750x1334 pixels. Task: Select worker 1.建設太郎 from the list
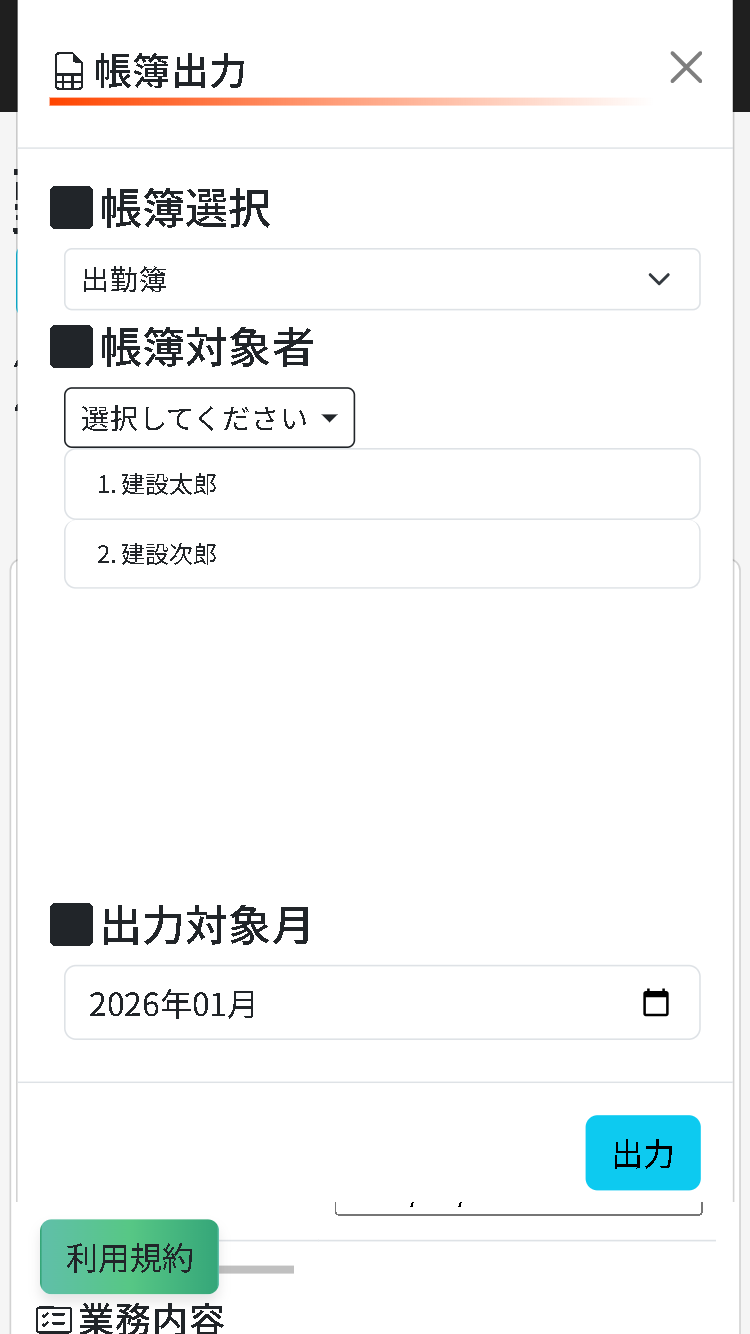(382, 484)
